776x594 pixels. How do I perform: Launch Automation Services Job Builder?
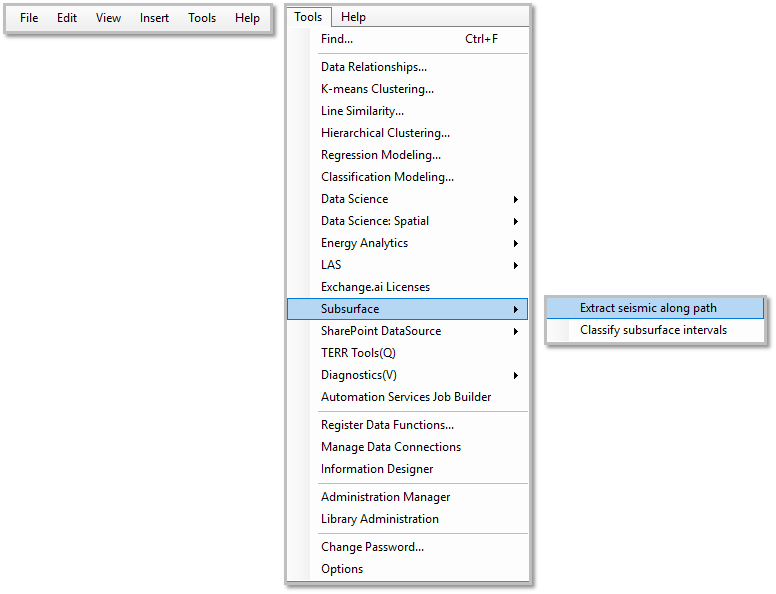coord(408,397)
